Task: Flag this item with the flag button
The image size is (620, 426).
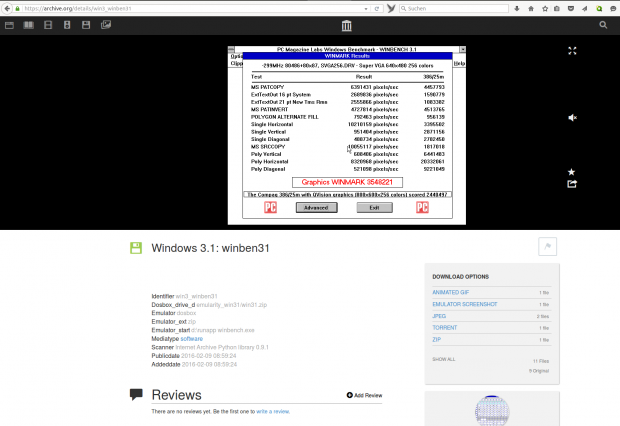Action: coord(547,246)
